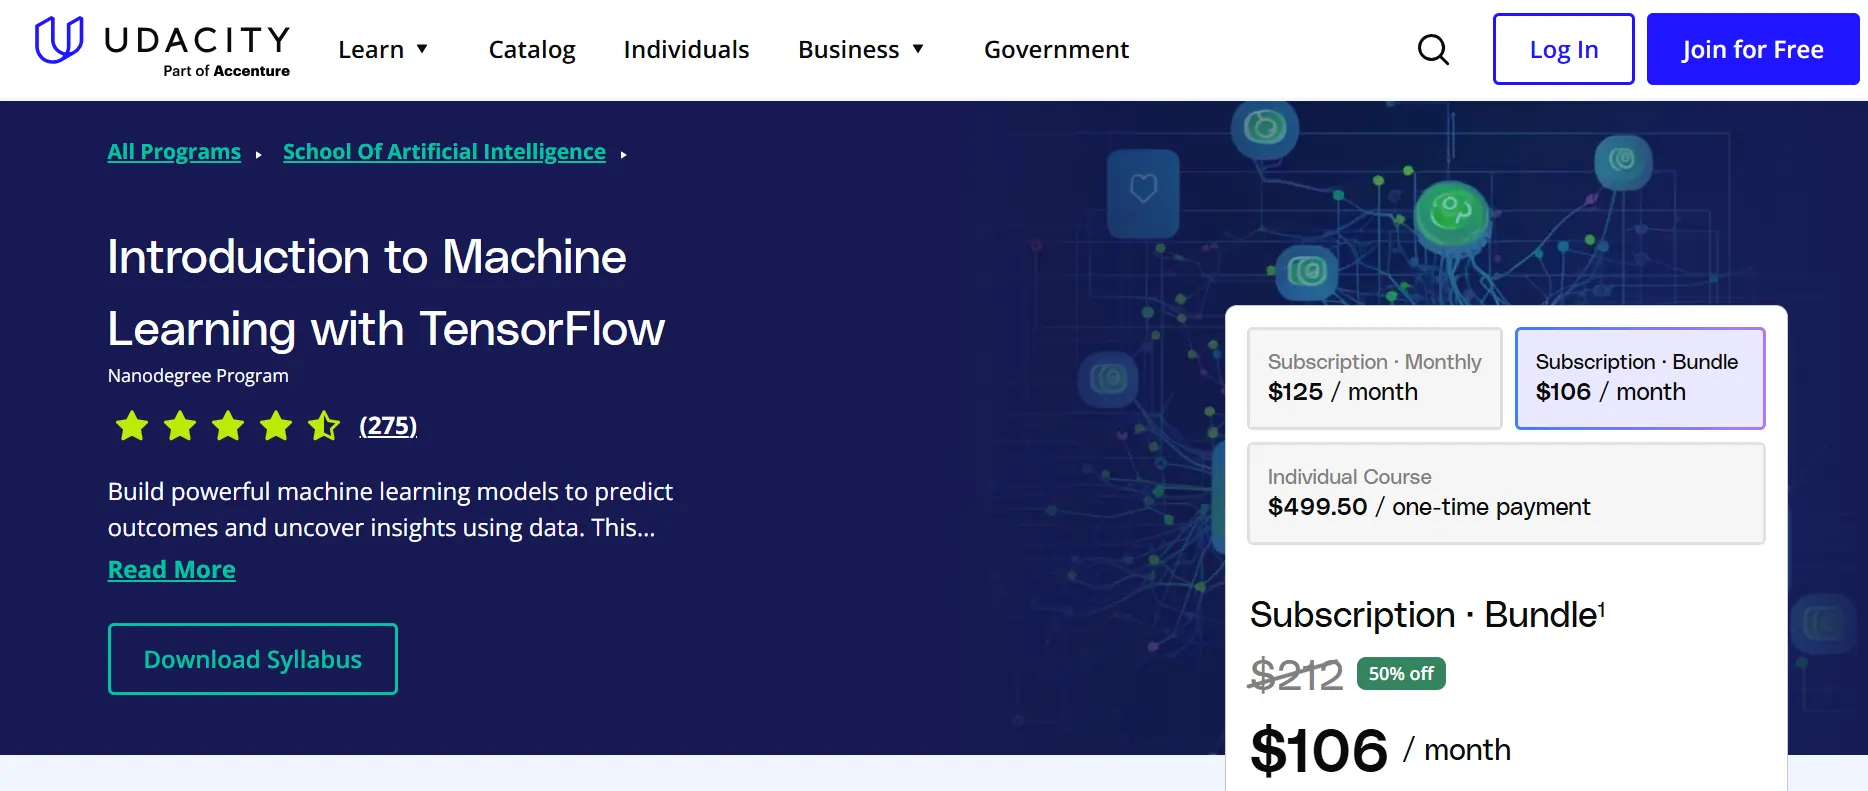1868x791 pixels.
Task: Open School Of Artificial Intelligence breadcrumb
Action: [444, 152]
